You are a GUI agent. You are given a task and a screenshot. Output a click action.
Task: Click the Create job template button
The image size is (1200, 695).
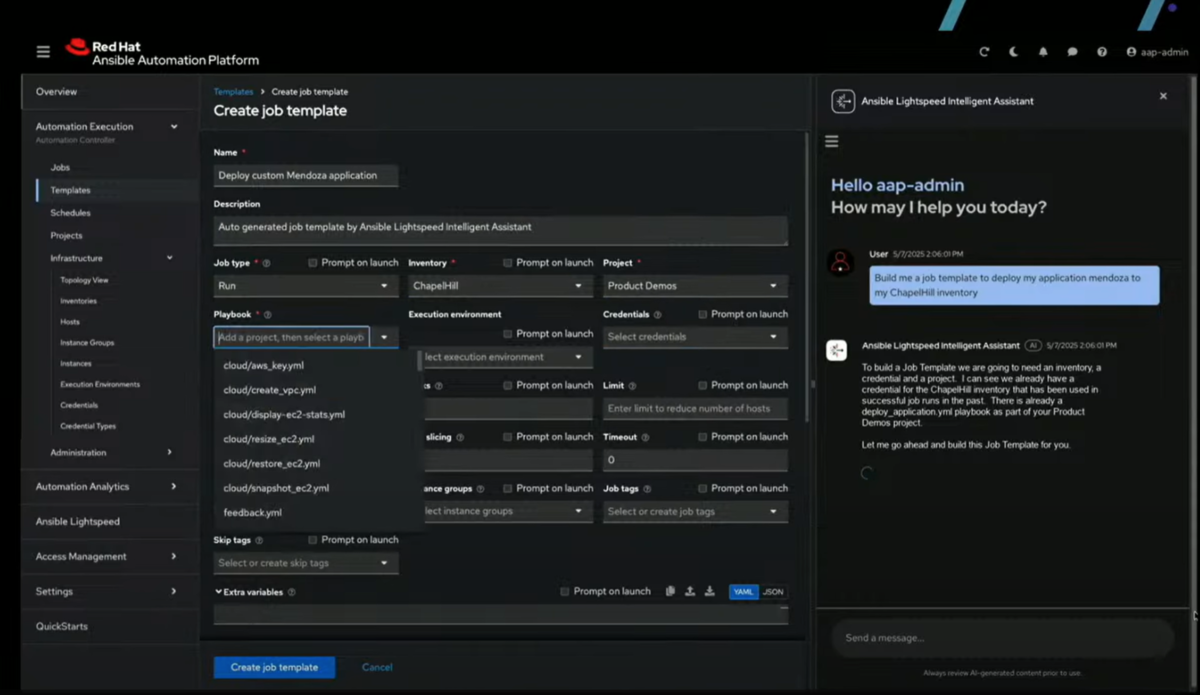pos(274,667)
